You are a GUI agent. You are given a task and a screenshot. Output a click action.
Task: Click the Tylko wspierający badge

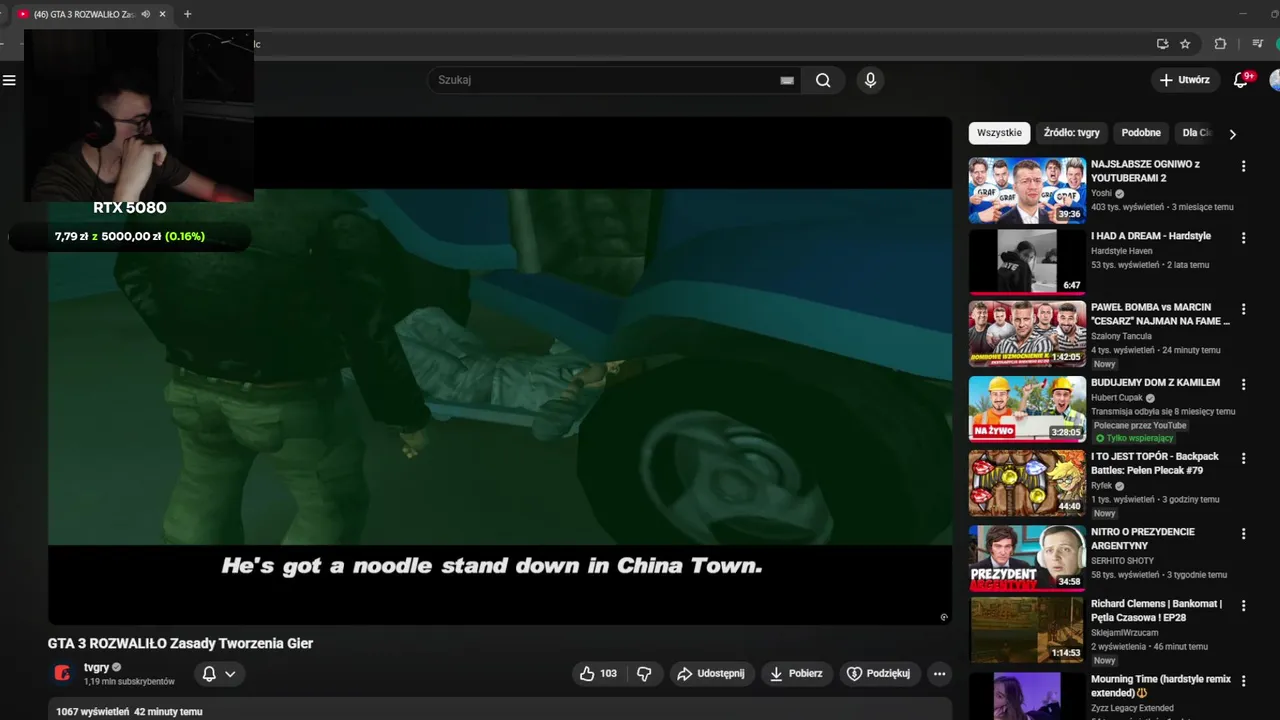pos(1134,438)
